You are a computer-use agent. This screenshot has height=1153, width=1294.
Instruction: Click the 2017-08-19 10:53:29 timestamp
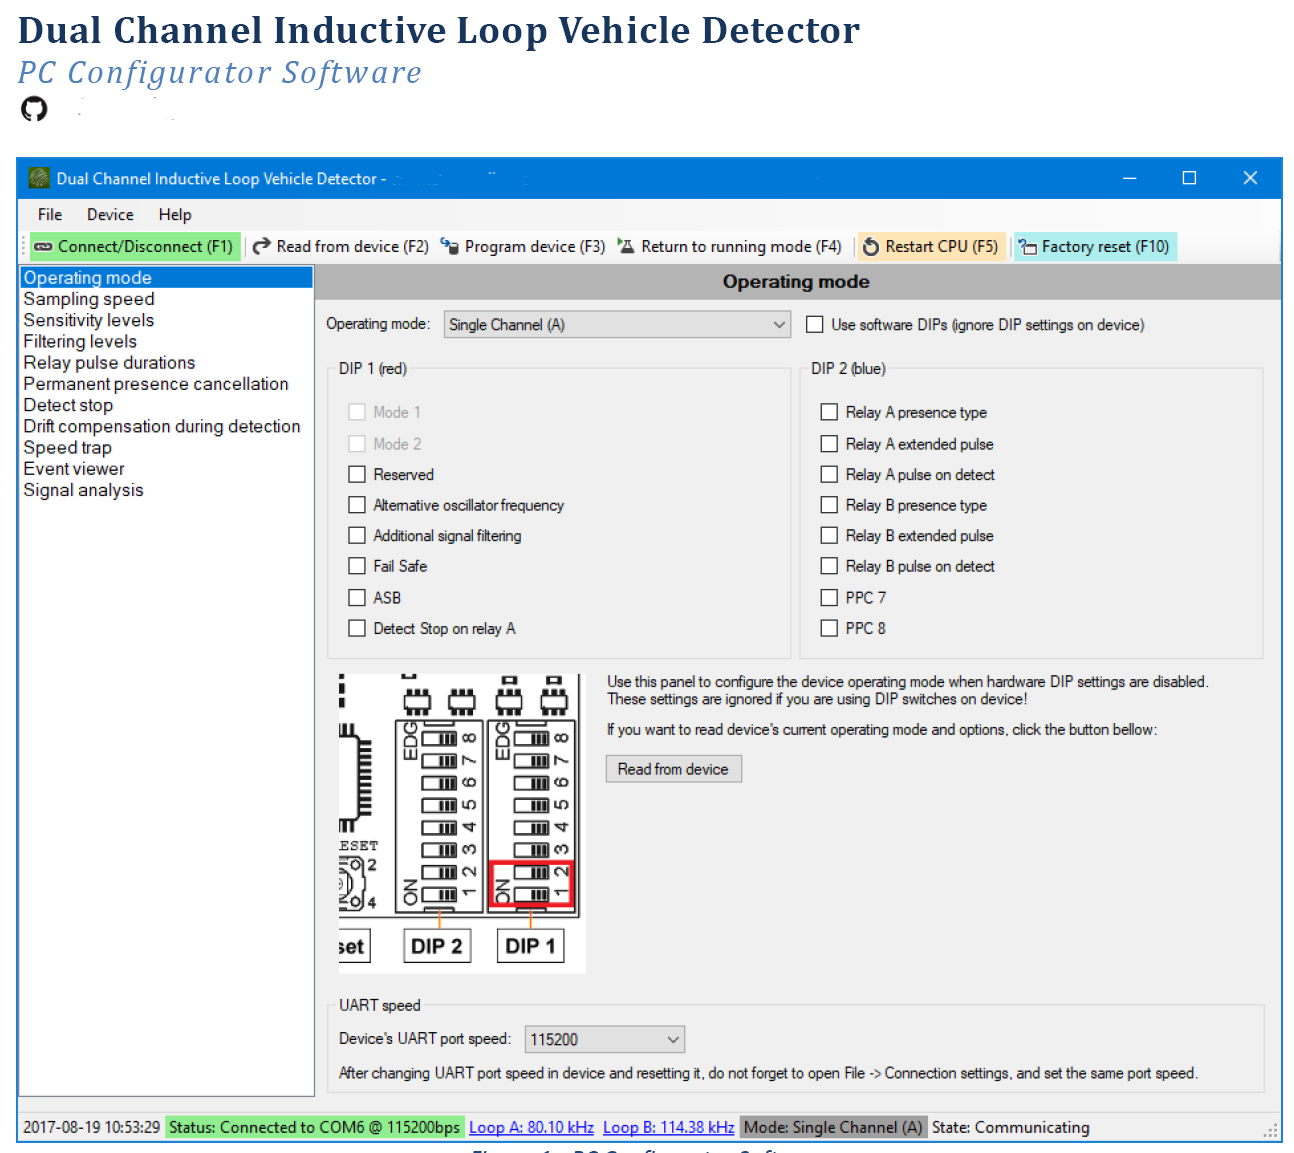(x=92, y=1127)
